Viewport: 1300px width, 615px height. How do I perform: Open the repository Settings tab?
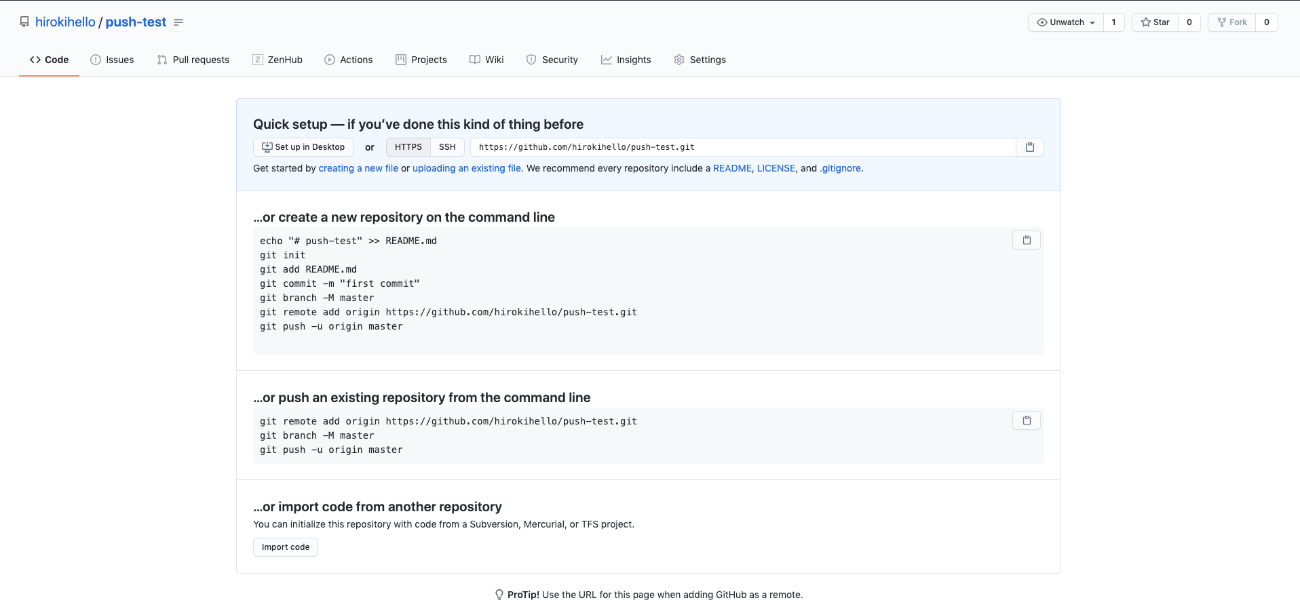click(x=699, y=60)
